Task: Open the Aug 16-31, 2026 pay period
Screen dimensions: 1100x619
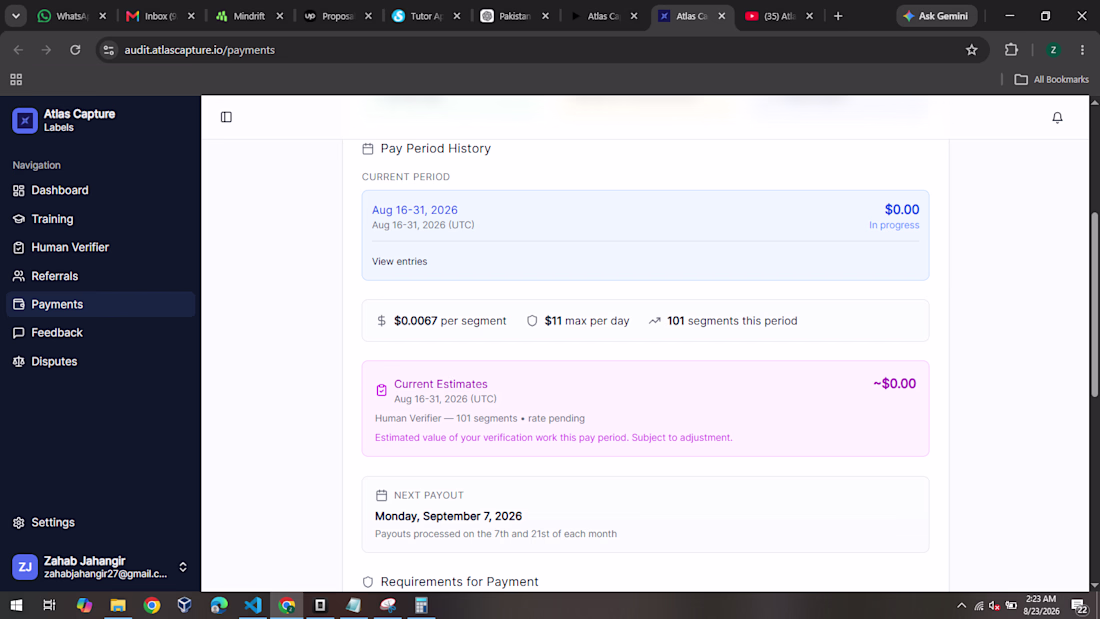Action: [415, 210]
